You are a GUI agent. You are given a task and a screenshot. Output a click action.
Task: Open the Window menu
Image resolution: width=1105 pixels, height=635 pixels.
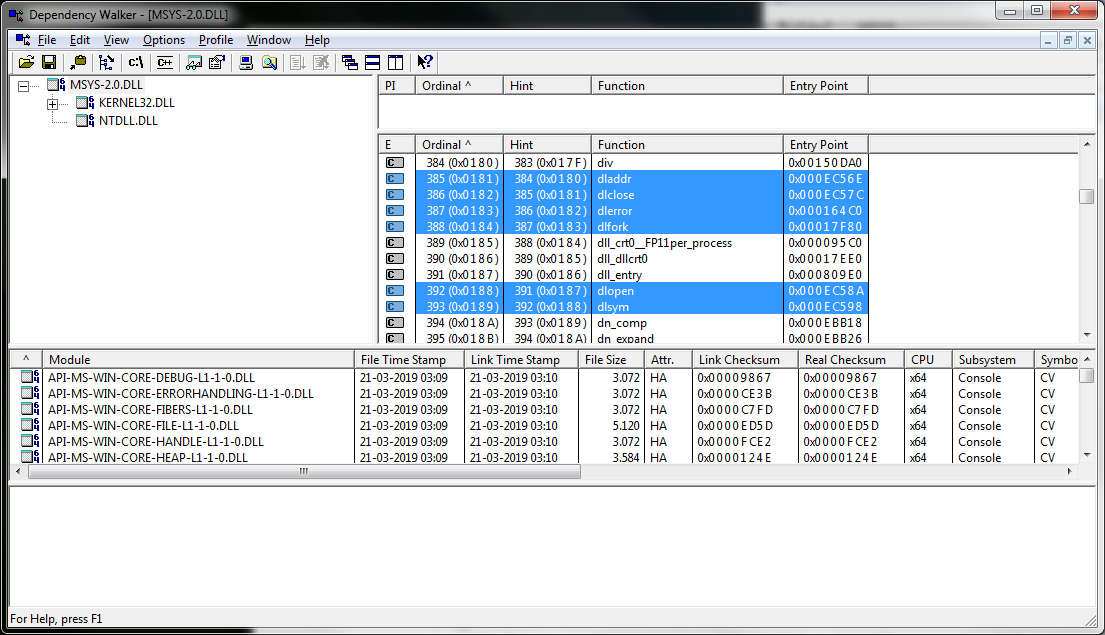coord(268,40)
